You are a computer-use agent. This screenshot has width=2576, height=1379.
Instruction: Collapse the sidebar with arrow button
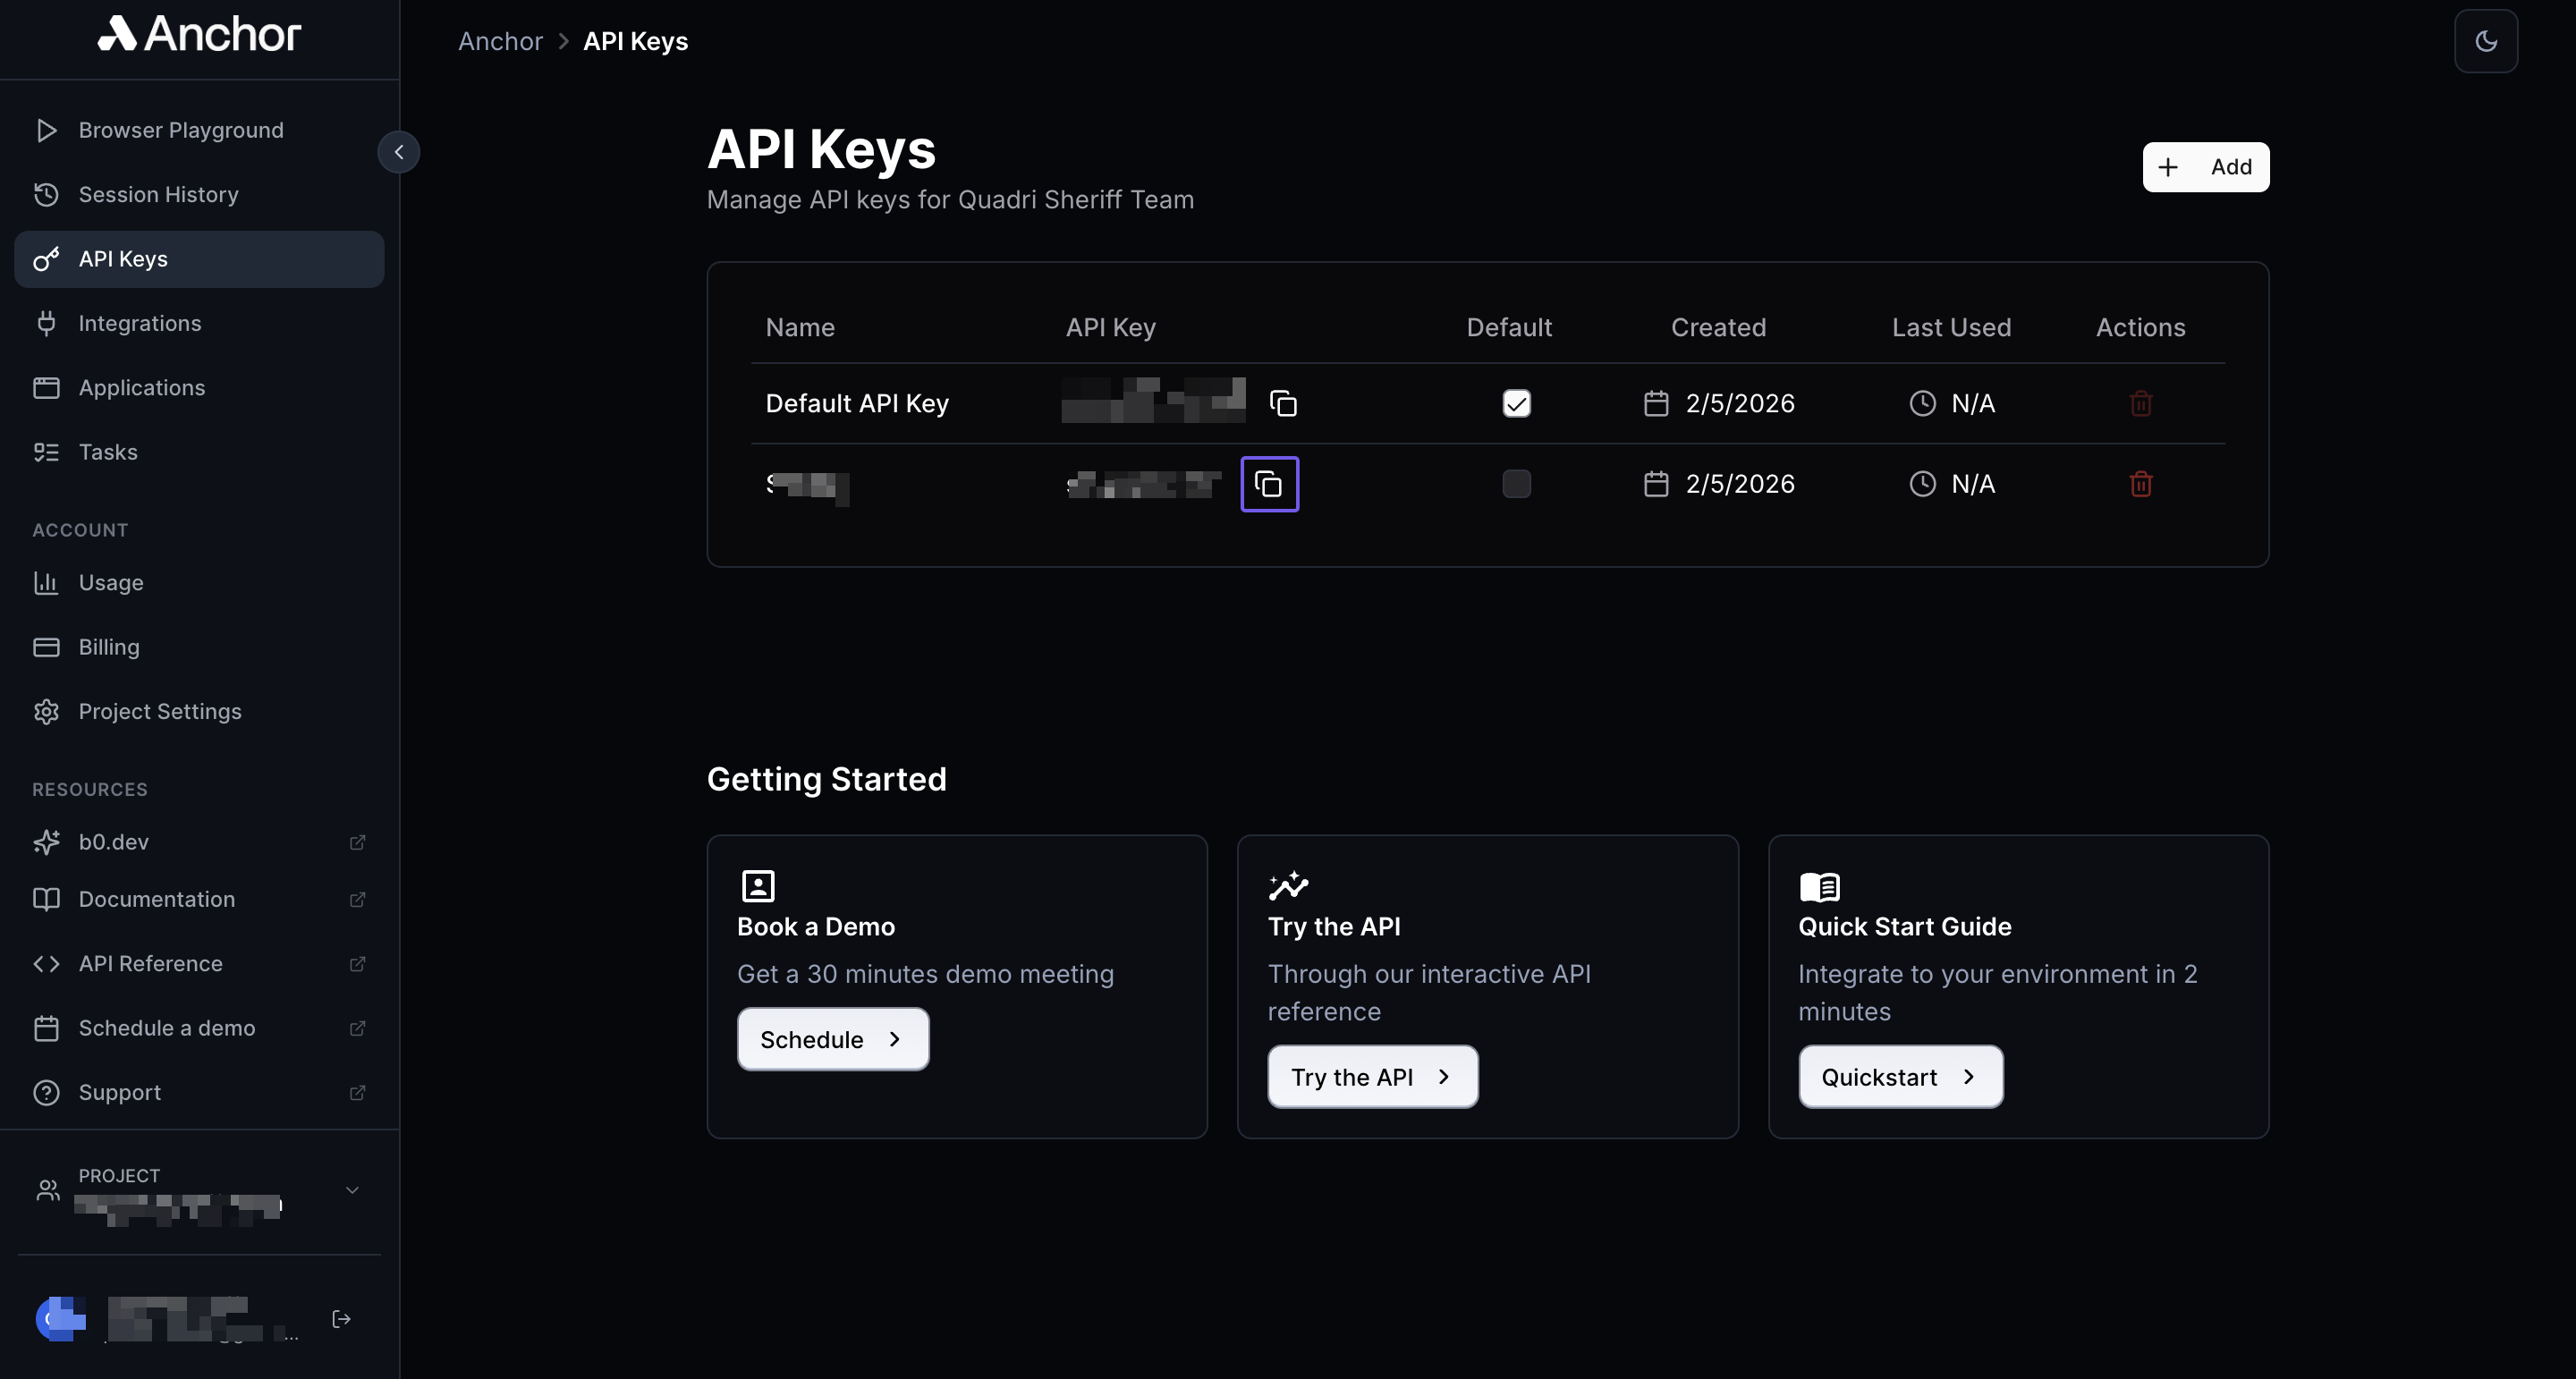(398, 152)
